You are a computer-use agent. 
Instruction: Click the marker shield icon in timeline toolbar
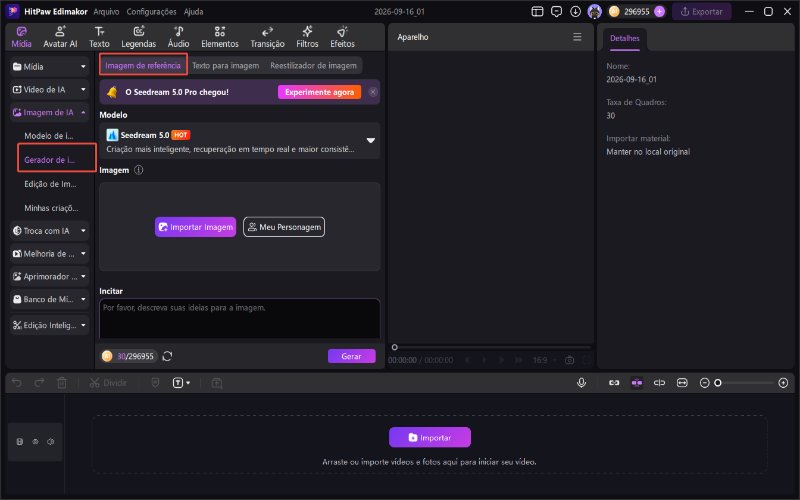[156, 383]
